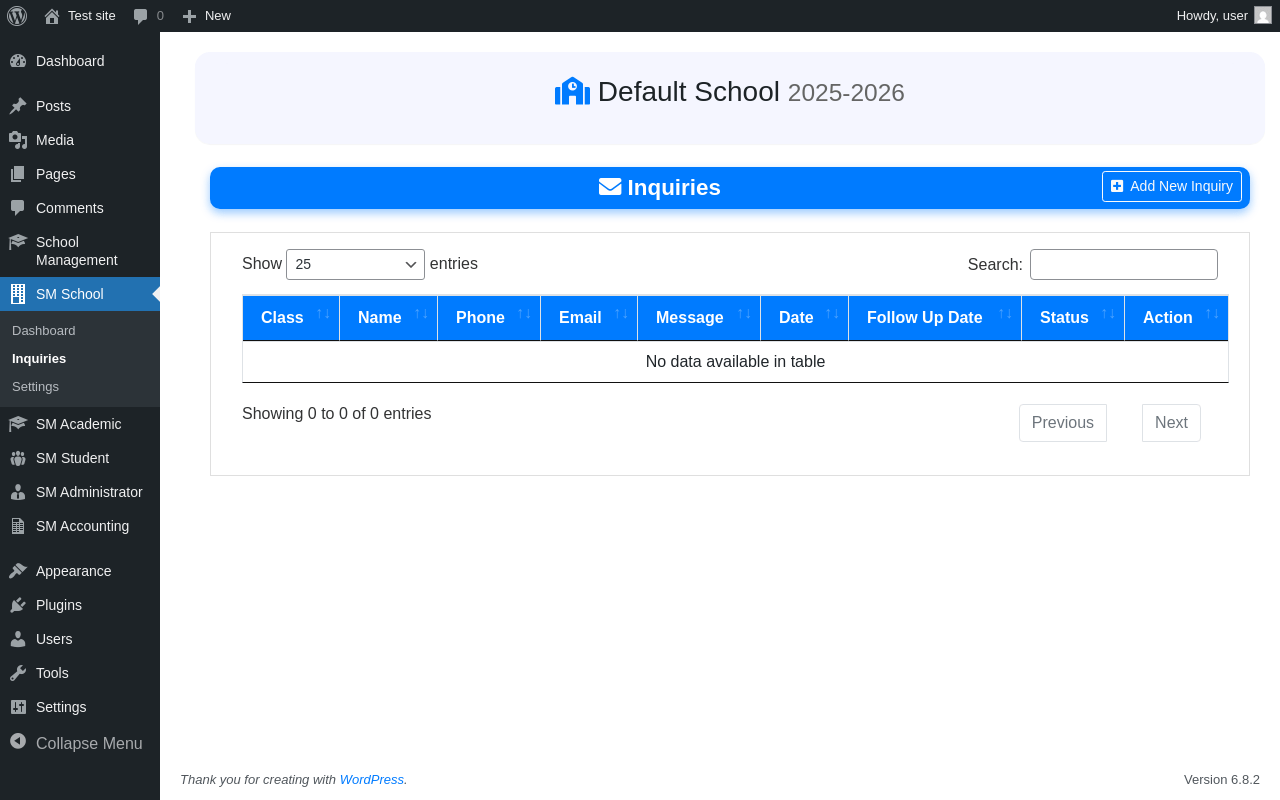Sort table by Class column
This screenshot has height=800, width=1280.
click(291, 318)
